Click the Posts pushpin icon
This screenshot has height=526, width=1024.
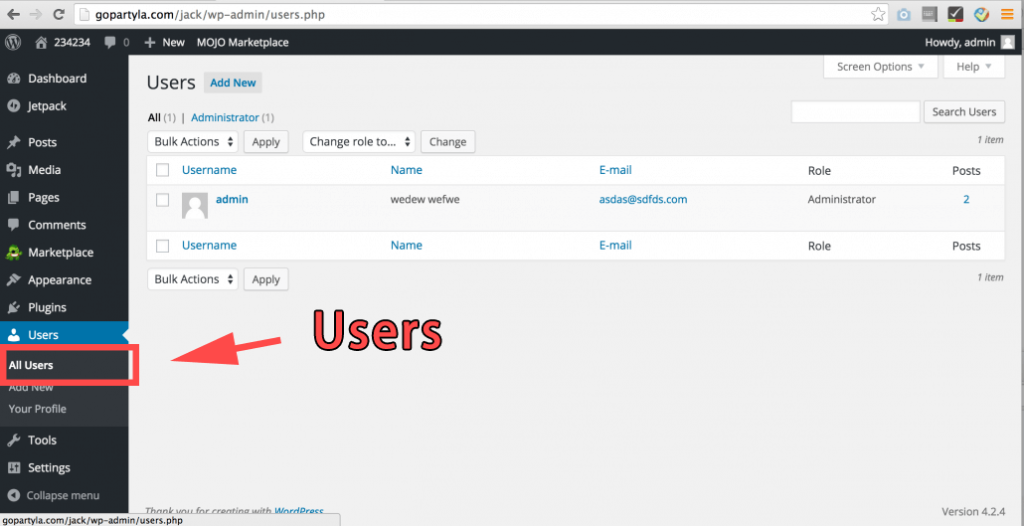click(x=13, y=142)
